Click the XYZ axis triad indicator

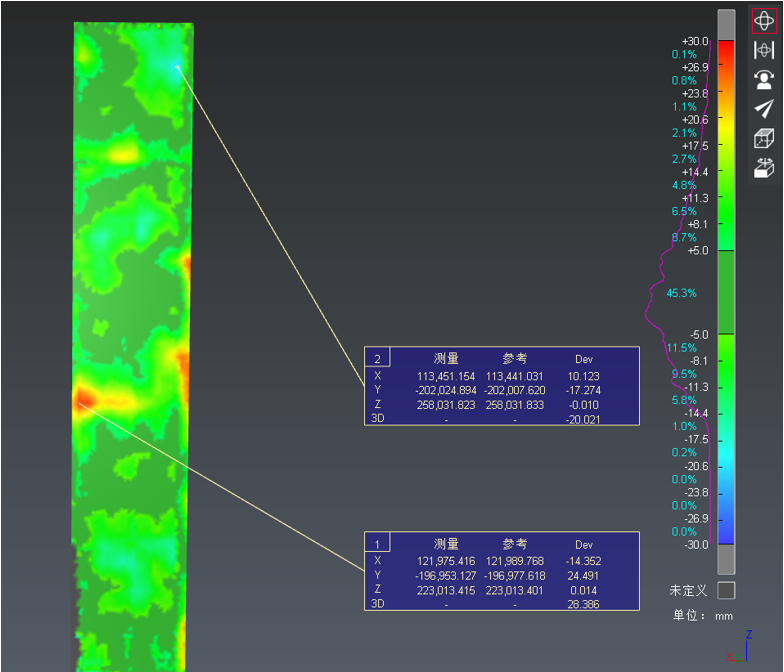click(x=740, y=647)
